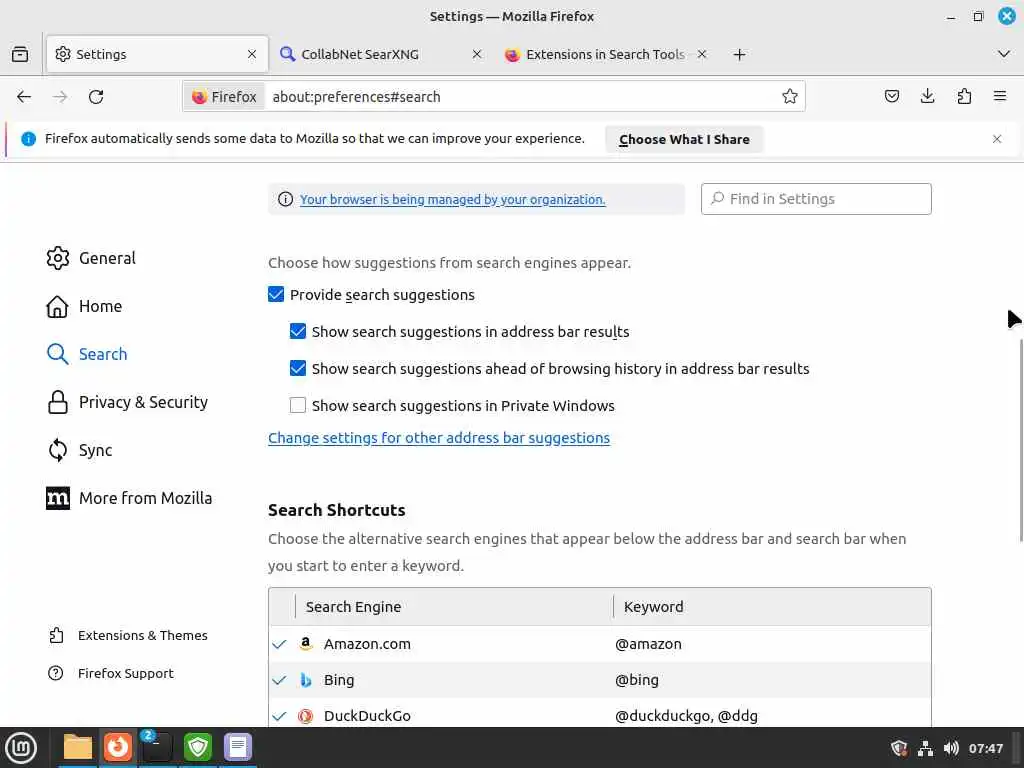This screenshot has height=768, width=1024.
Task: Launch Firefox from the taskbar
Action: 118,747
